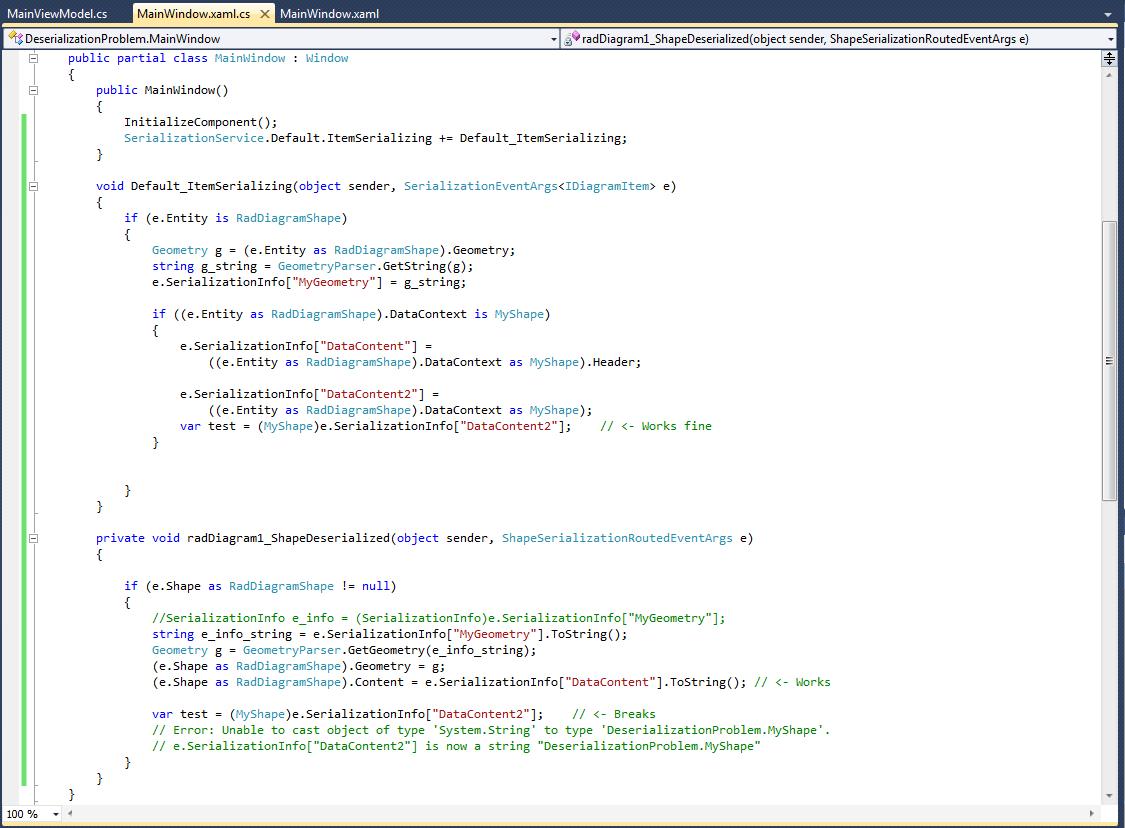Click the "// Error: Unable to cast object" comment
Viewport: 1125px width, 828px height.
[x=491, y=730]
